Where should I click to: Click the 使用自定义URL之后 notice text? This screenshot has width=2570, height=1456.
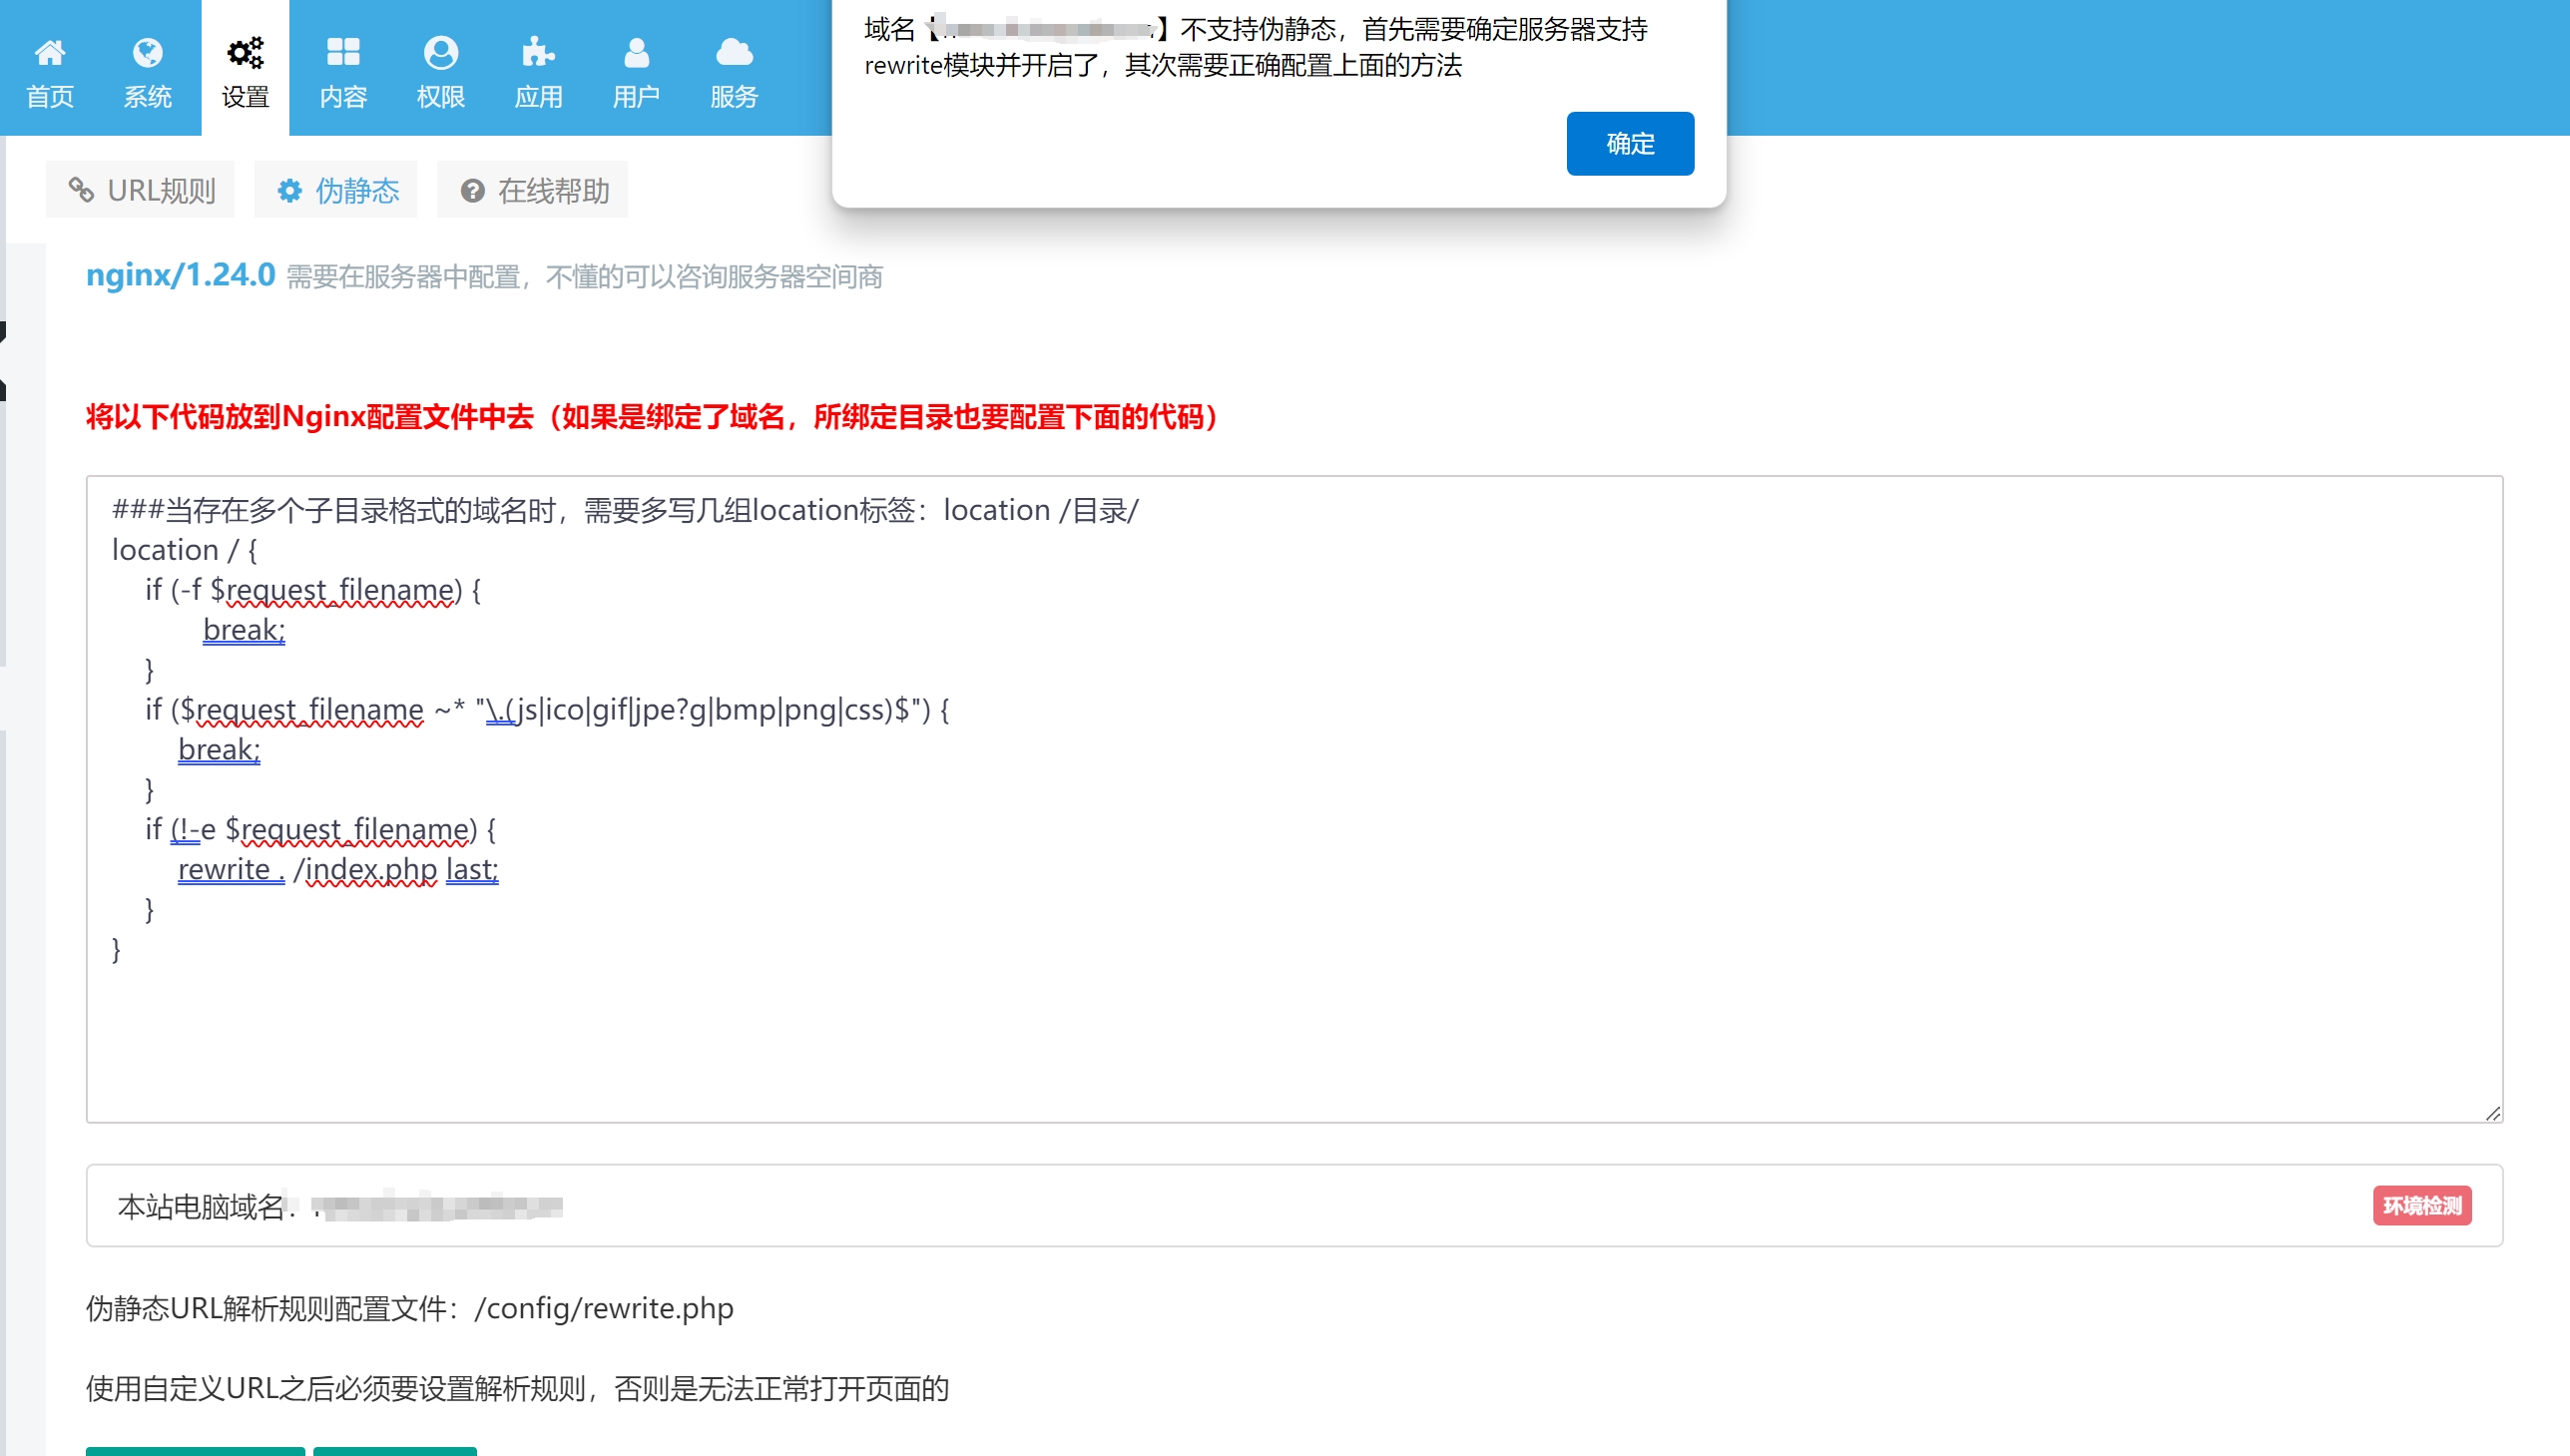[x=517, y=1388]
